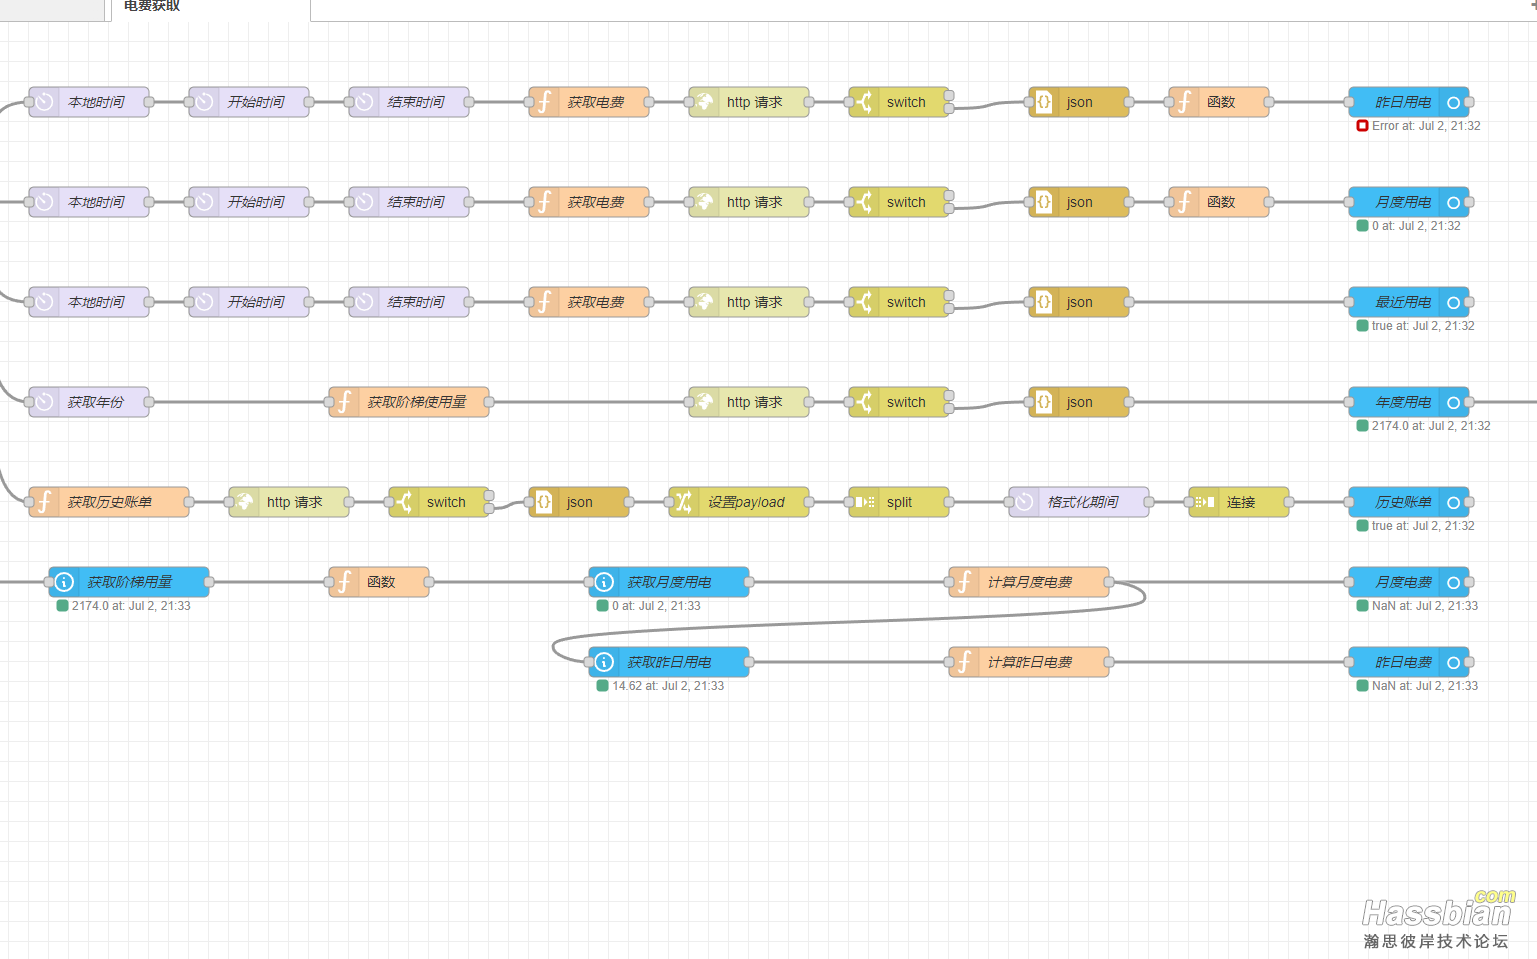Image resolution: width=1537 pixels, height=959 pixels.
Task: Select the 月度用电 sensor node
Action: tap(1409, 202)
